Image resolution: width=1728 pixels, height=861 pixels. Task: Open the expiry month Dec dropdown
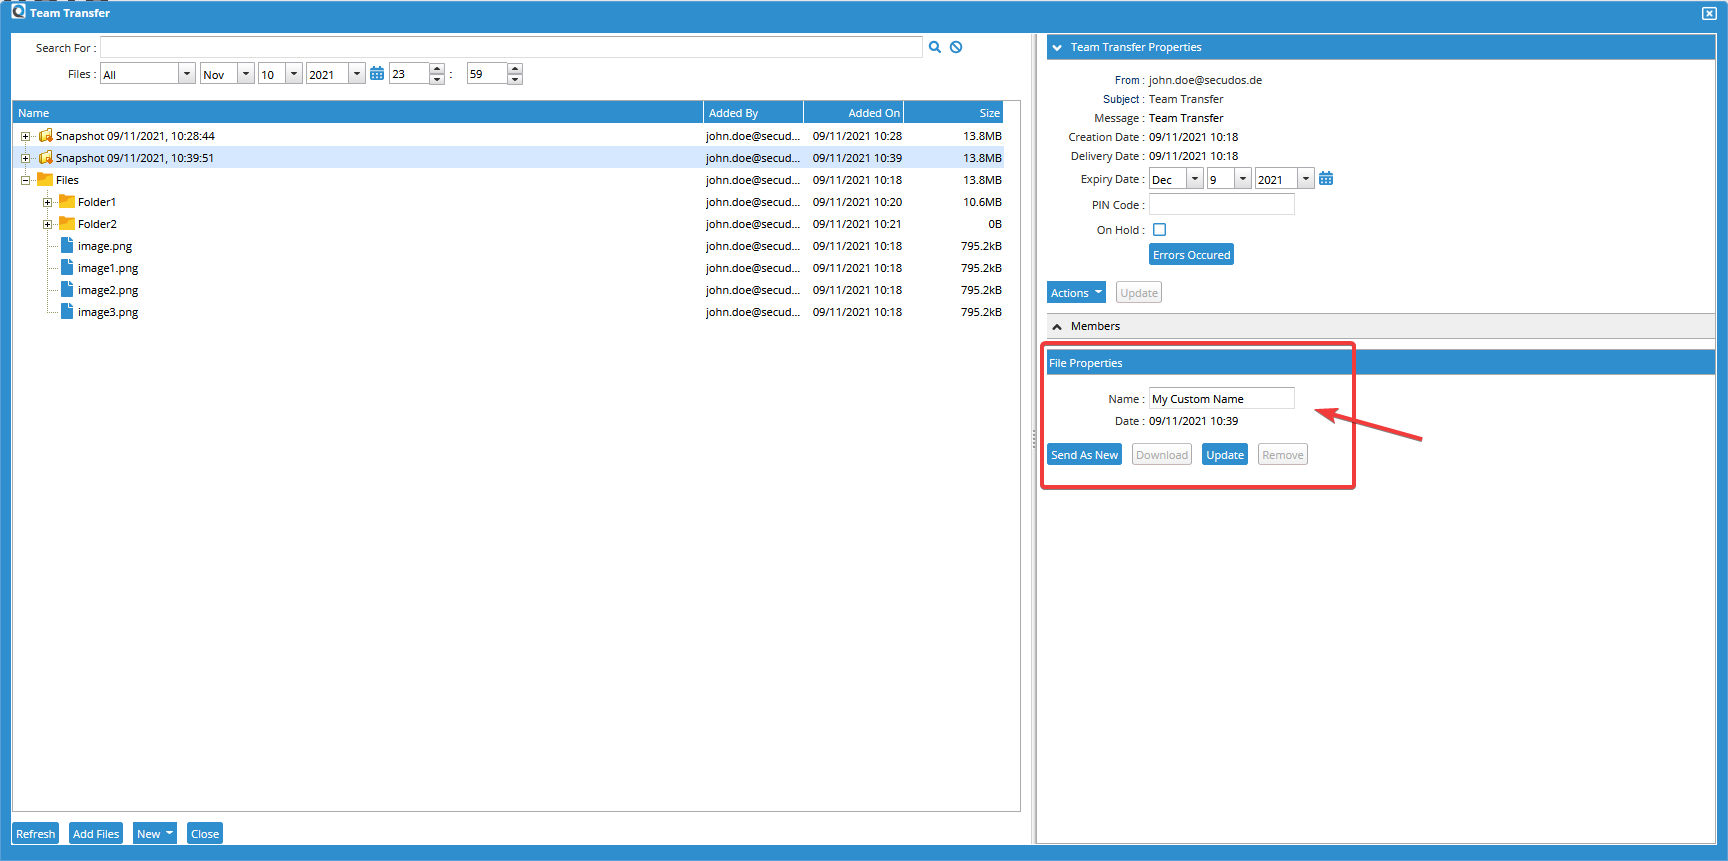1194,179
